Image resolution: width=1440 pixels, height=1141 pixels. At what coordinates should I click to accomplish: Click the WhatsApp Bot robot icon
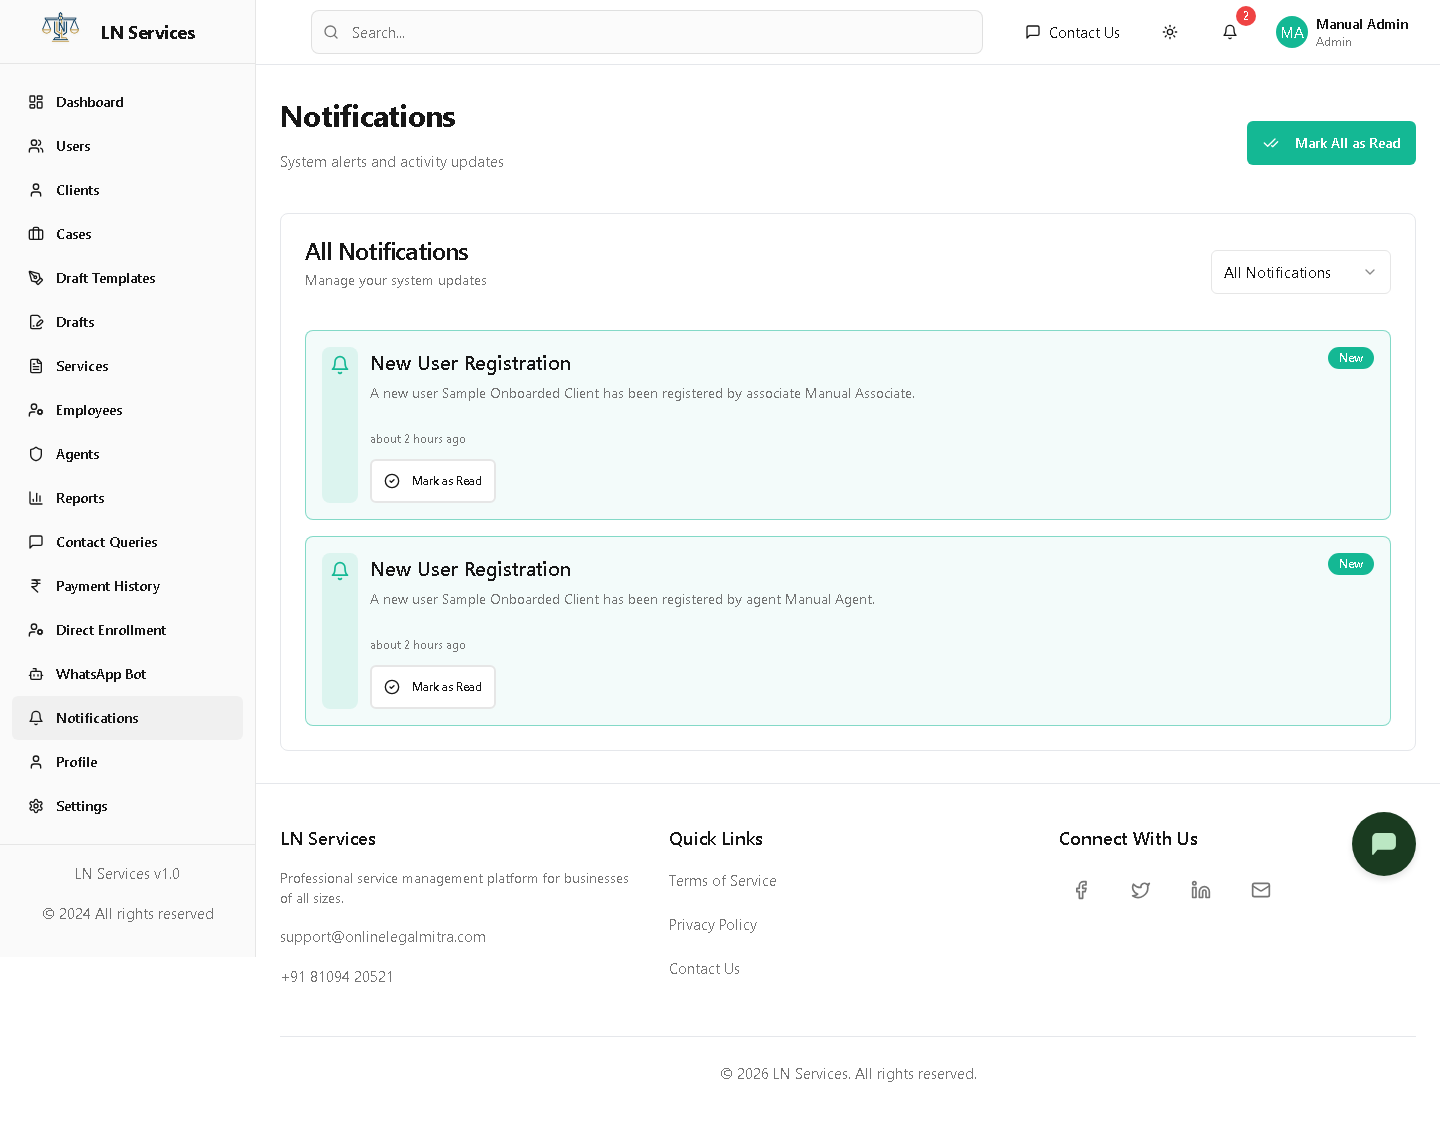36,674
